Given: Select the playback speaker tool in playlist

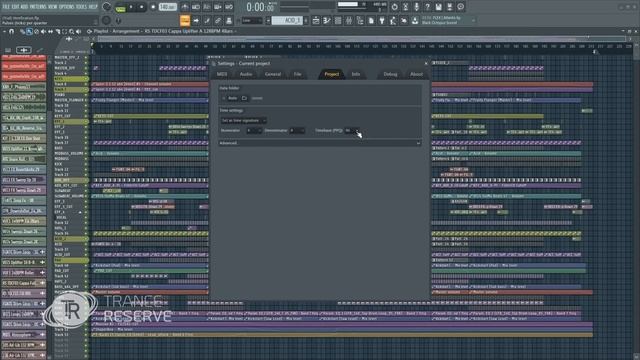Looking at the screenshot, I should click(x=78, y=31).
